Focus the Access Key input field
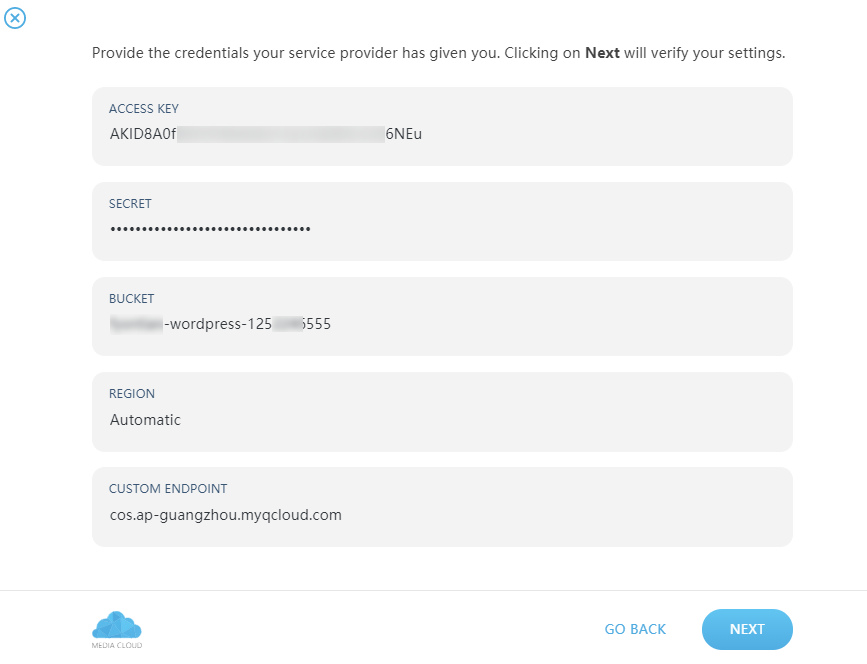This screenshot has width=867, height=664. point(442,126)
